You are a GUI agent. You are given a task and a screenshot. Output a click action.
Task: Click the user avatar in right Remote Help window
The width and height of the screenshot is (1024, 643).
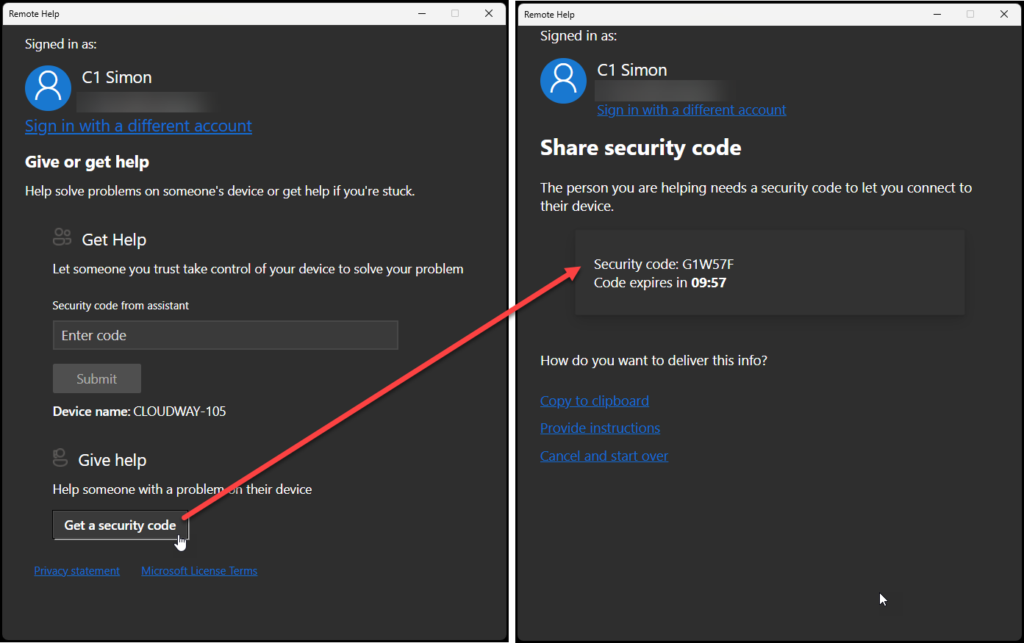pyautogui.click(x=563, y=80)
